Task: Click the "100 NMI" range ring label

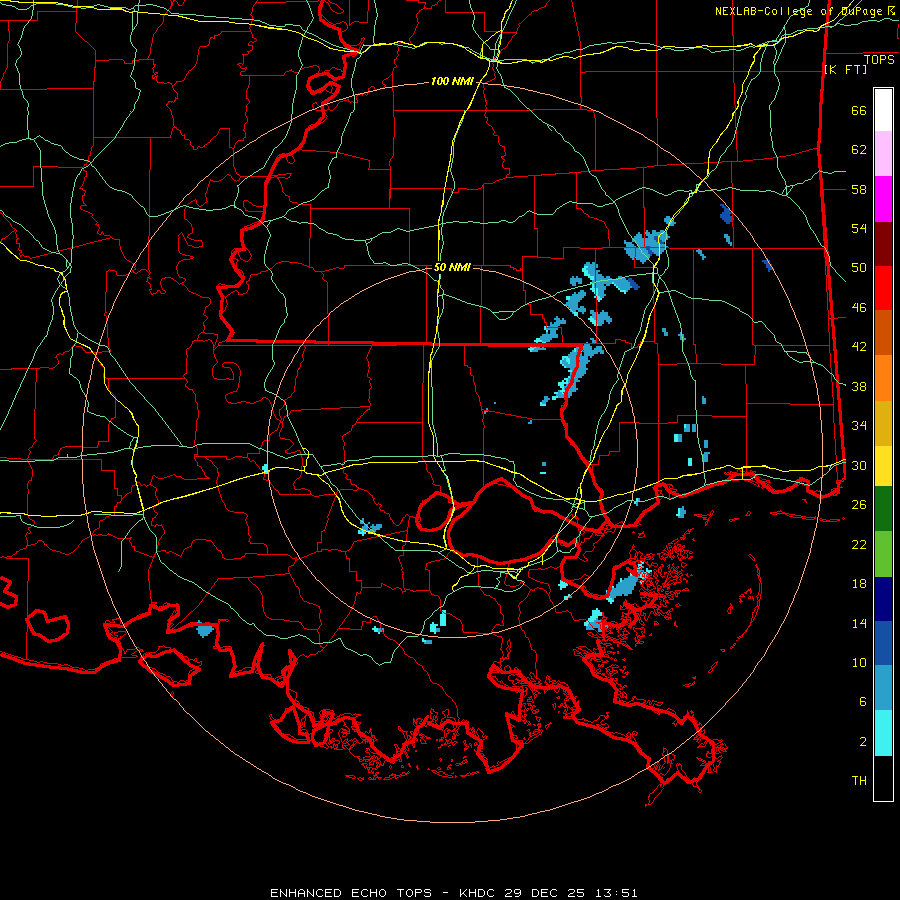Action: (x=452, y=82)
